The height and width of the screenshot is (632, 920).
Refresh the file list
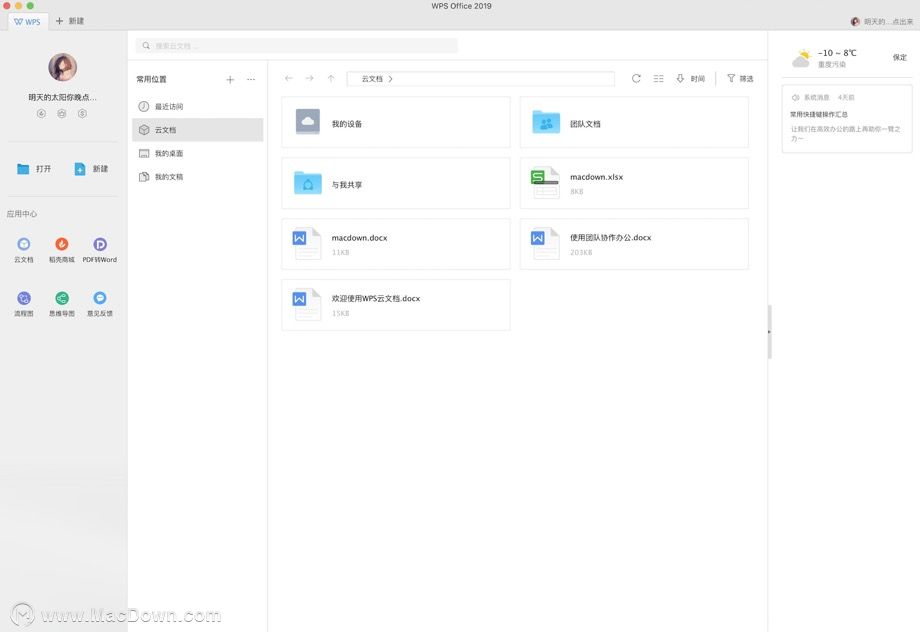[x=636, y=78]
